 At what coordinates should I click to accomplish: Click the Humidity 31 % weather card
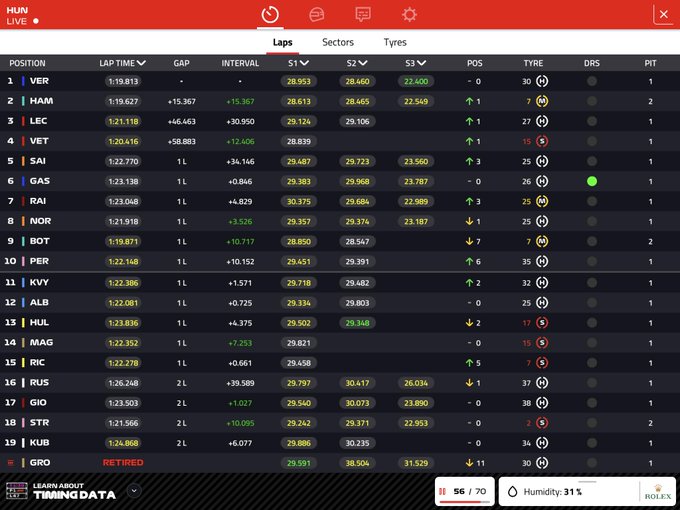click(587, 491)
